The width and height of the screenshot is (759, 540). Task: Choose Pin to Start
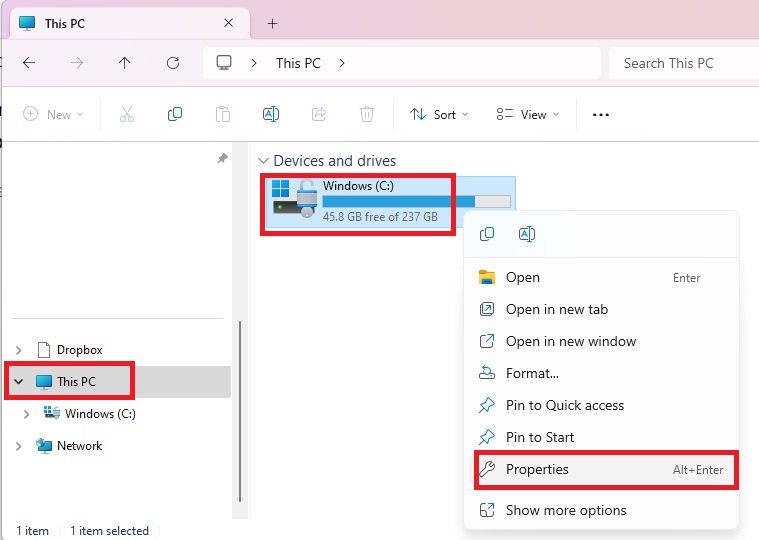(601, 437)
